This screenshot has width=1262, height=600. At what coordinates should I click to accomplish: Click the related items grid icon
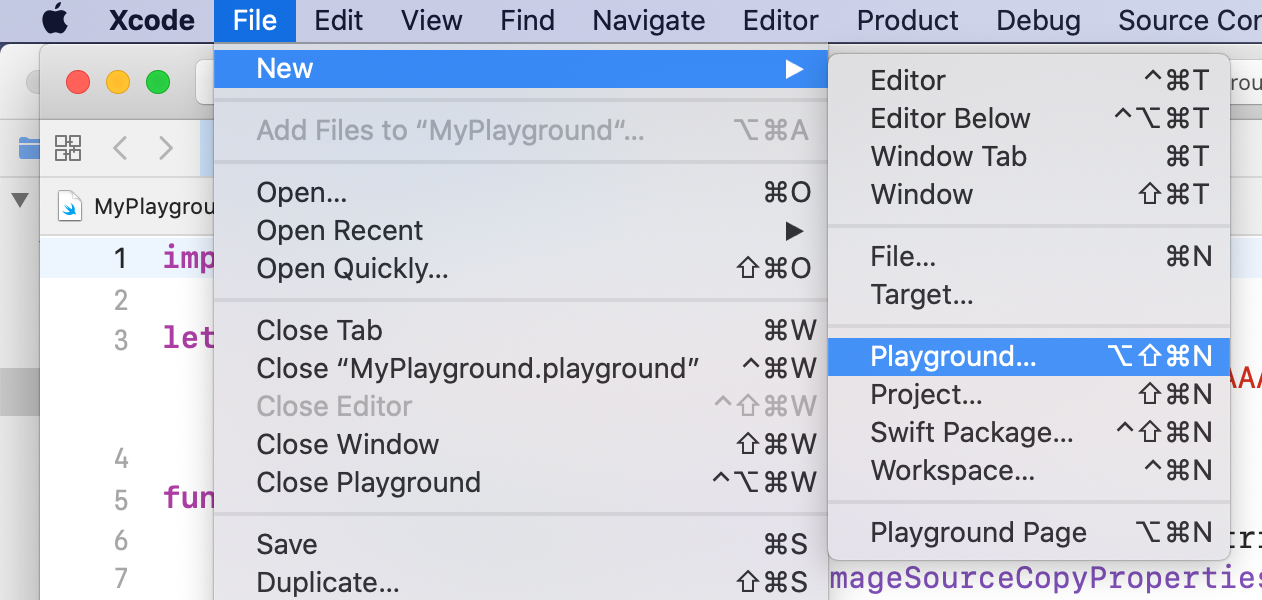point(68,148)
